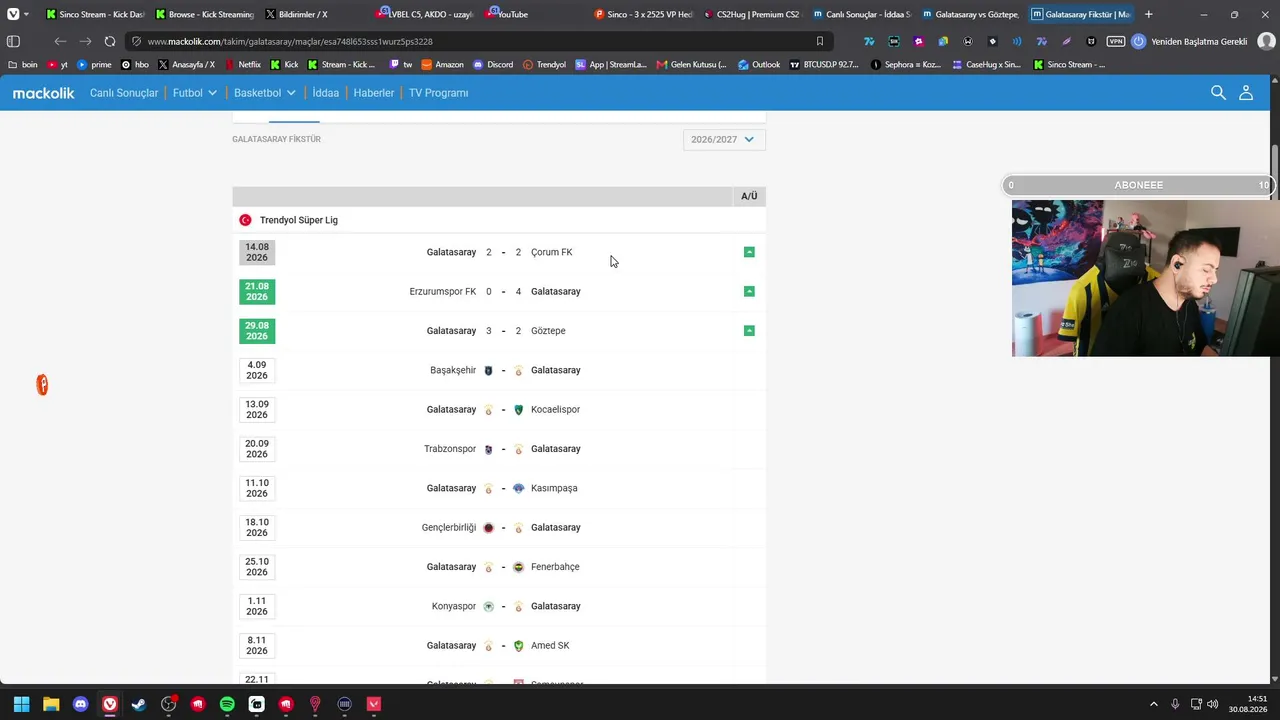
Task: Click the Konyaspor club crest
Action: [x=488, y=606]
